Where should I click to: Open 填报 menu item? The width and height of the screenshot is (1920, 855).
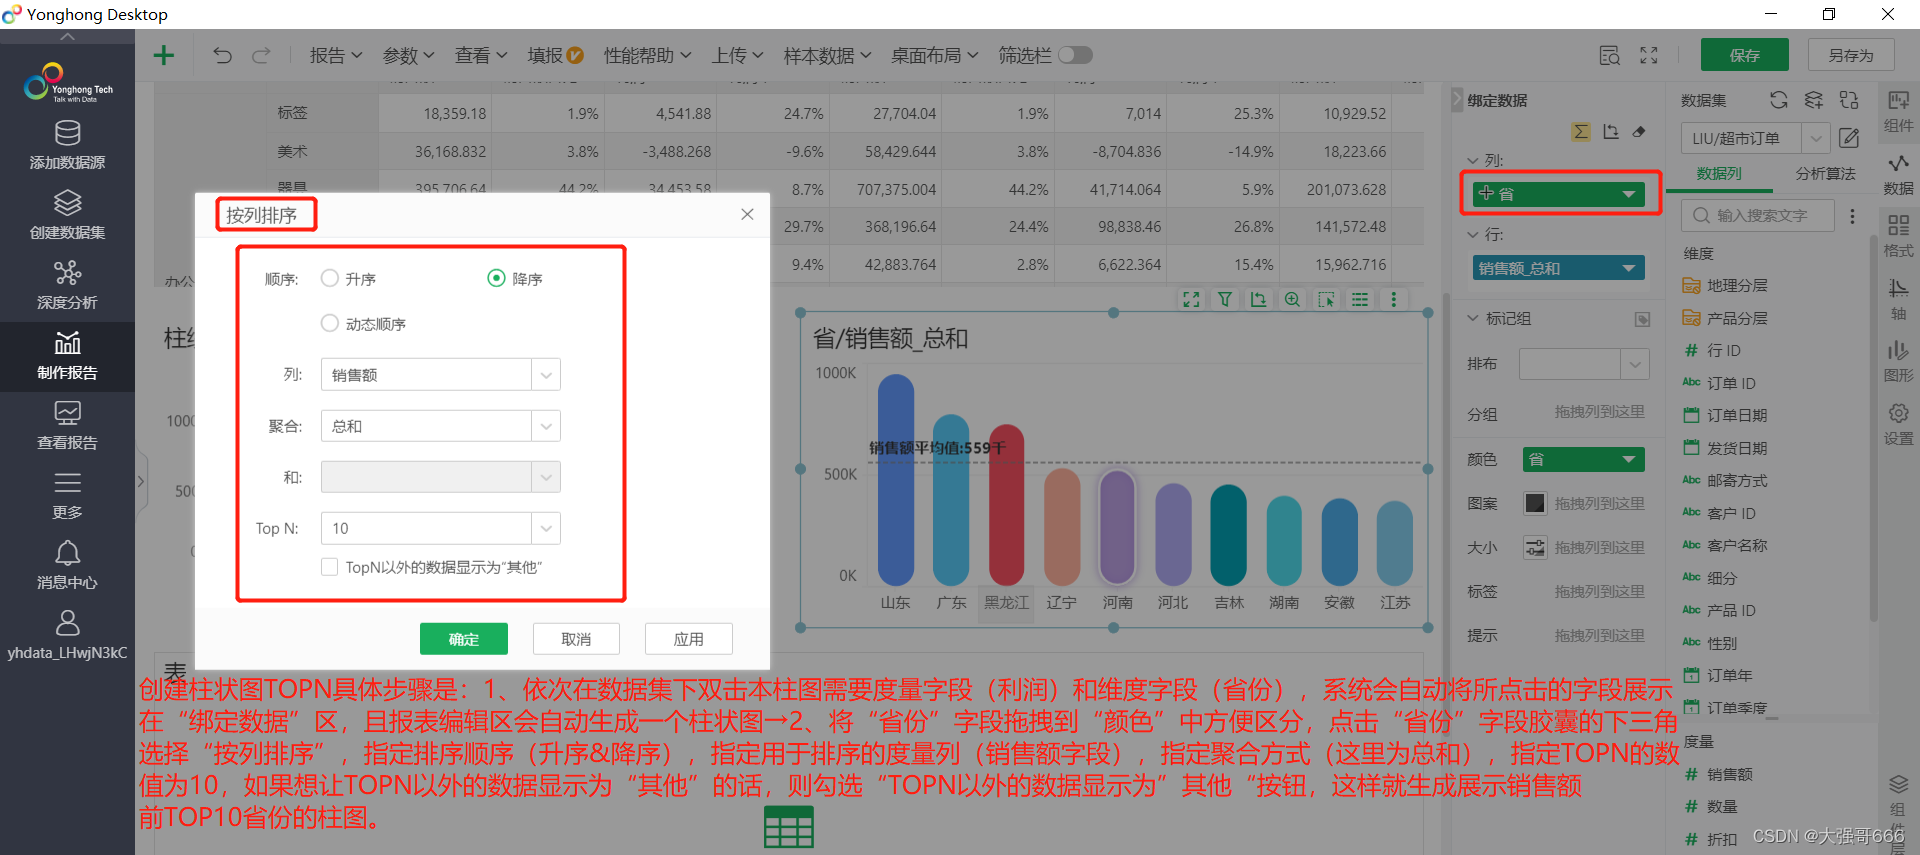[555, 55]
